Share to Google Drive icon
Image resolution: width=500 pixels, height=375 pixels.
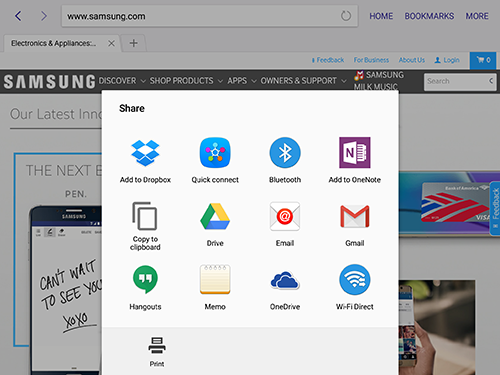tap(215, 216)
